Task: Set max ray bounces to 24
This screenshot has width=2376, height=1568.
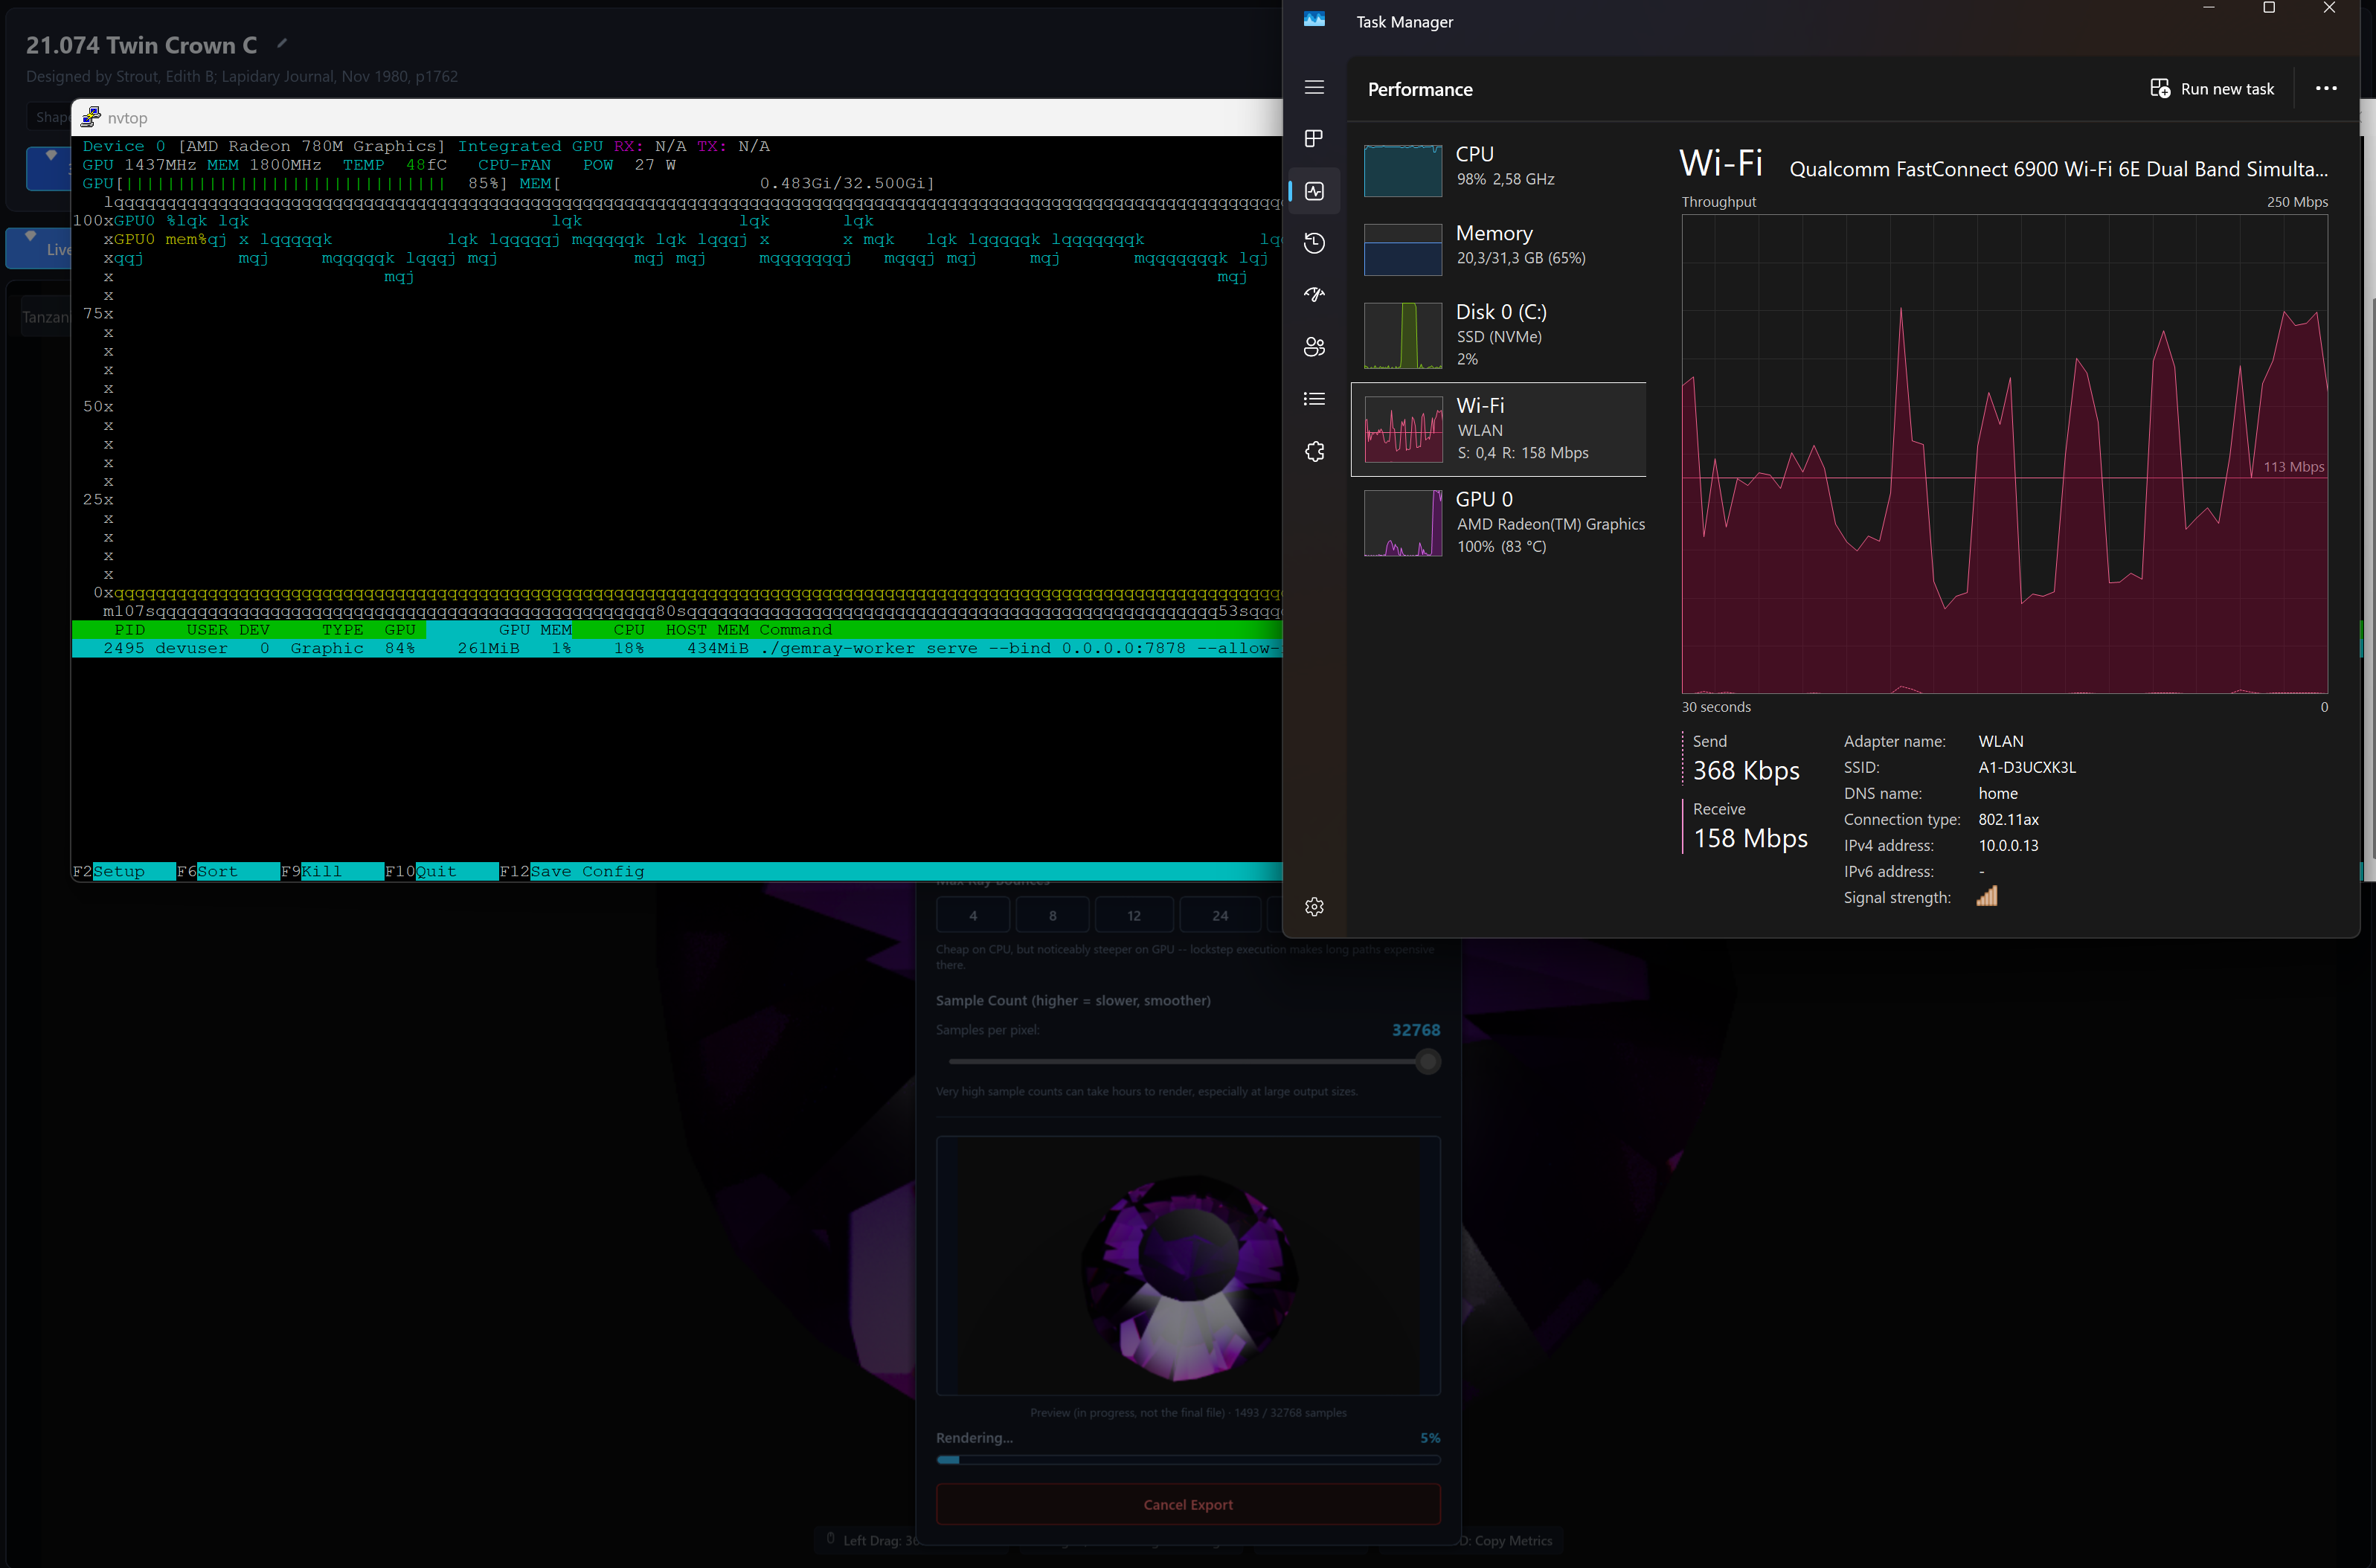Action: pyautogui.click(x=1220, y=915)
